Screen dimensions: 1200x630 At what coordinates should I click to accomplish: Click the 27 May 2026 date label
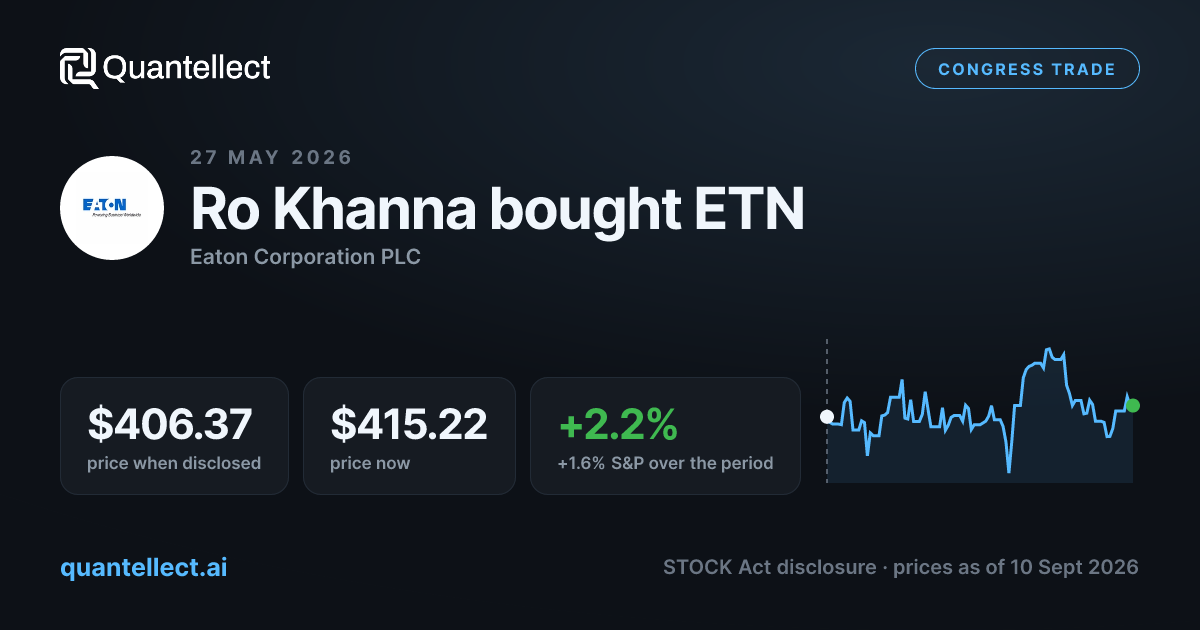coord(271,157)
